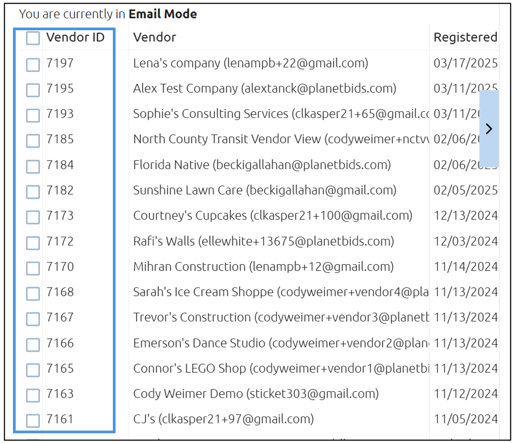Image resolution: width=514 pixels, height=443 pixels.
Task: Click the Registered column header
Action: click(x=465, y=37)
